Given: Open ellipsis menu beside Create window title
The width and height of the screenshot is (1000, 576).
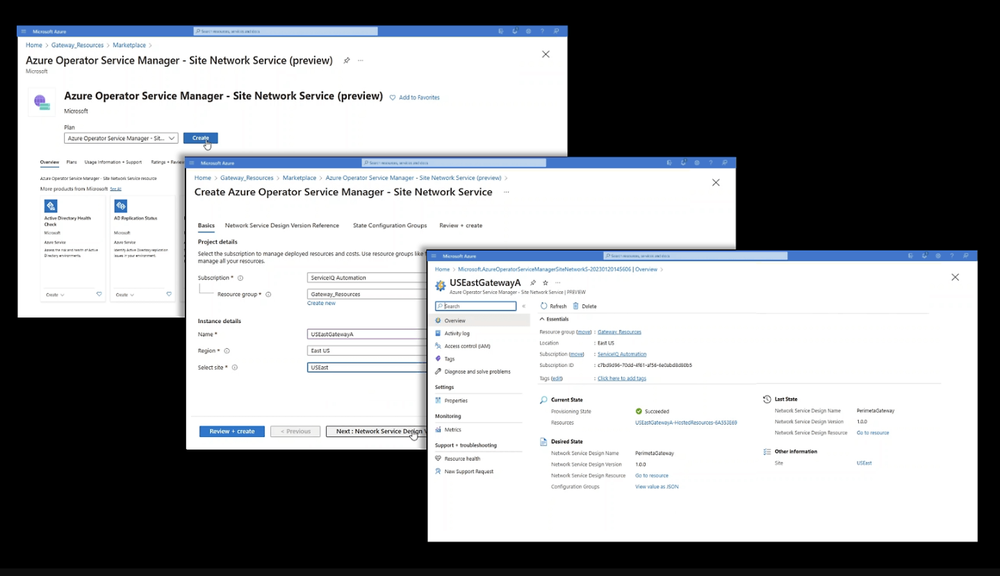Looking at the screenshot, I should point(506,192).
